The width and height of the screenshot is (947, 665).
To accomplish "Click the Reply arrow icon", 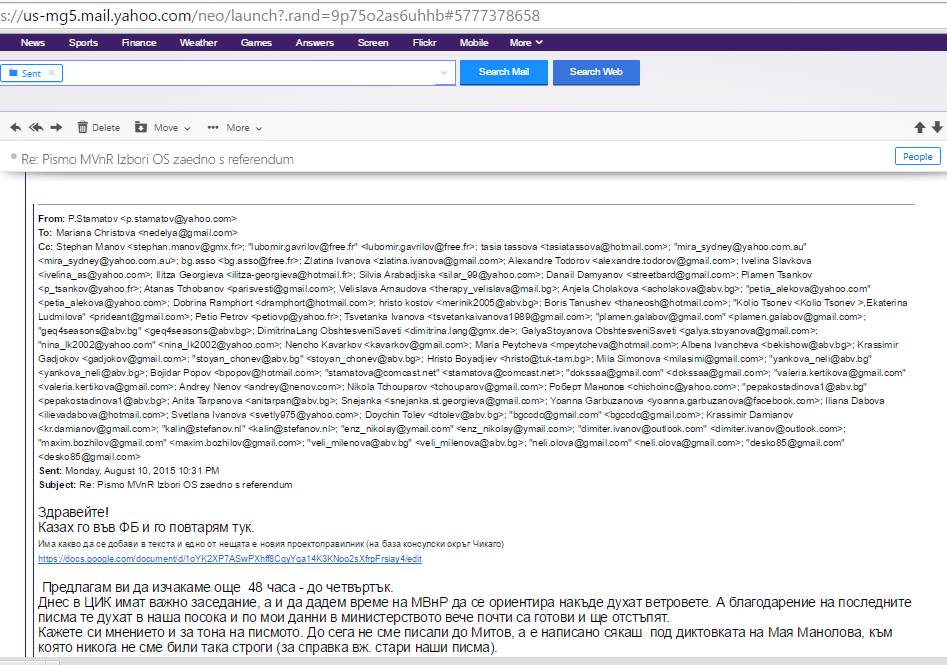I will click(x=15, y=127).
